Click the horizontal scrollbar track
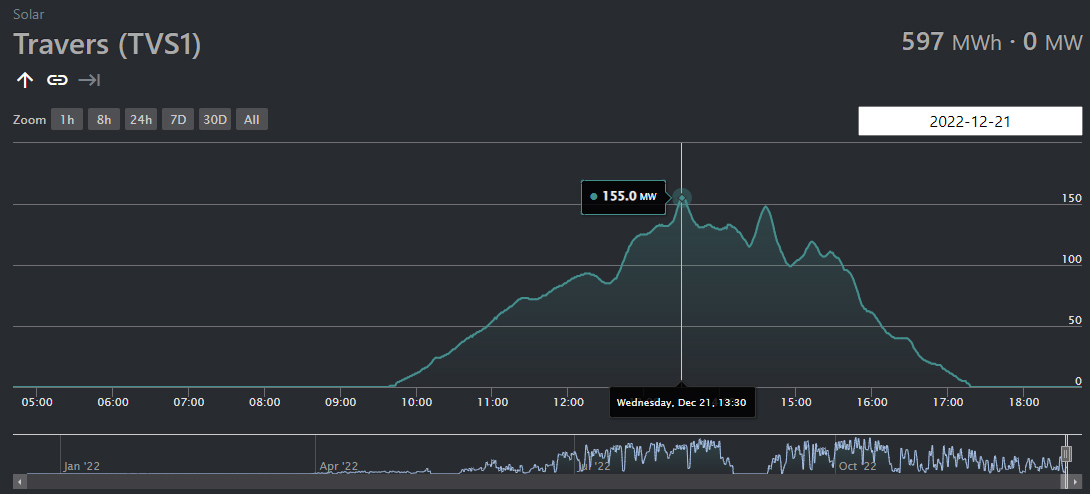Image resolution: width=1090 pixels, height=494 pixels. tap(540, 482)
